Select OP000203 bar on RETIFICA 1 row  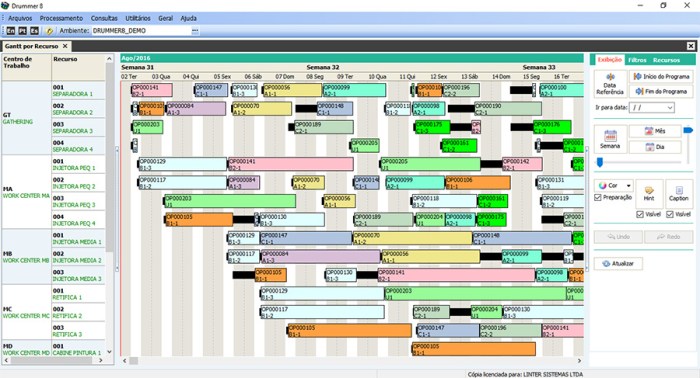475,294
